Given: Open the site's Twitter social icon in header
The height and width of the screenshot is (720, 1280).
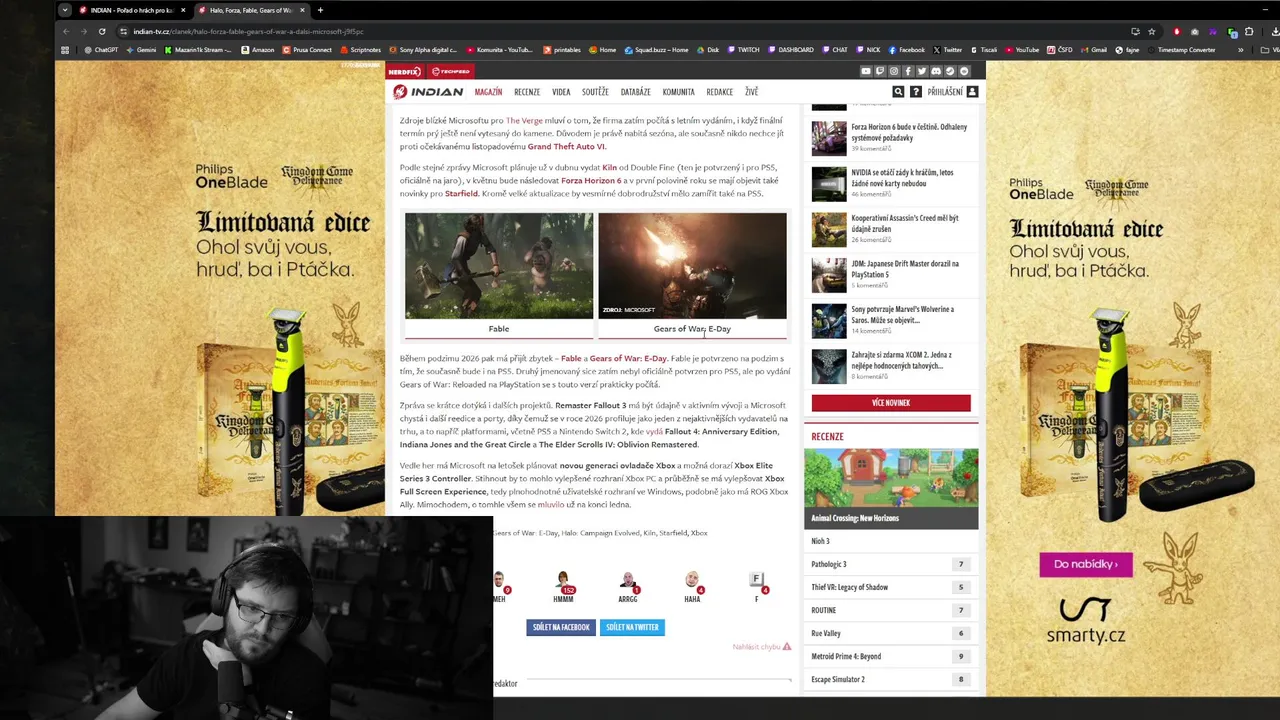Looking at the screenshot, I should click(x=922, y=71).
